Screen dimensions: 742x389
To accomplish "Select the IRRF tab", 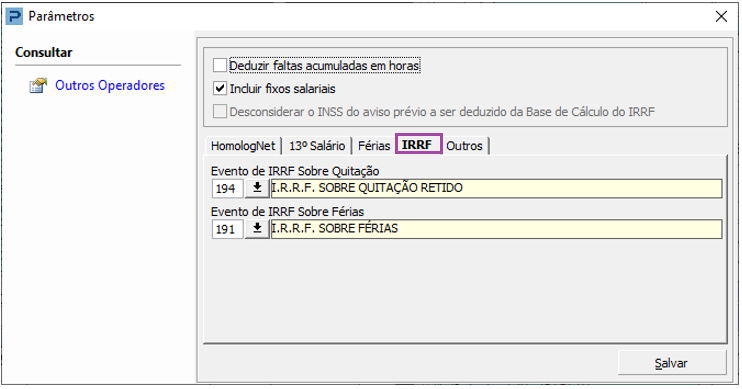I will 418,144.
